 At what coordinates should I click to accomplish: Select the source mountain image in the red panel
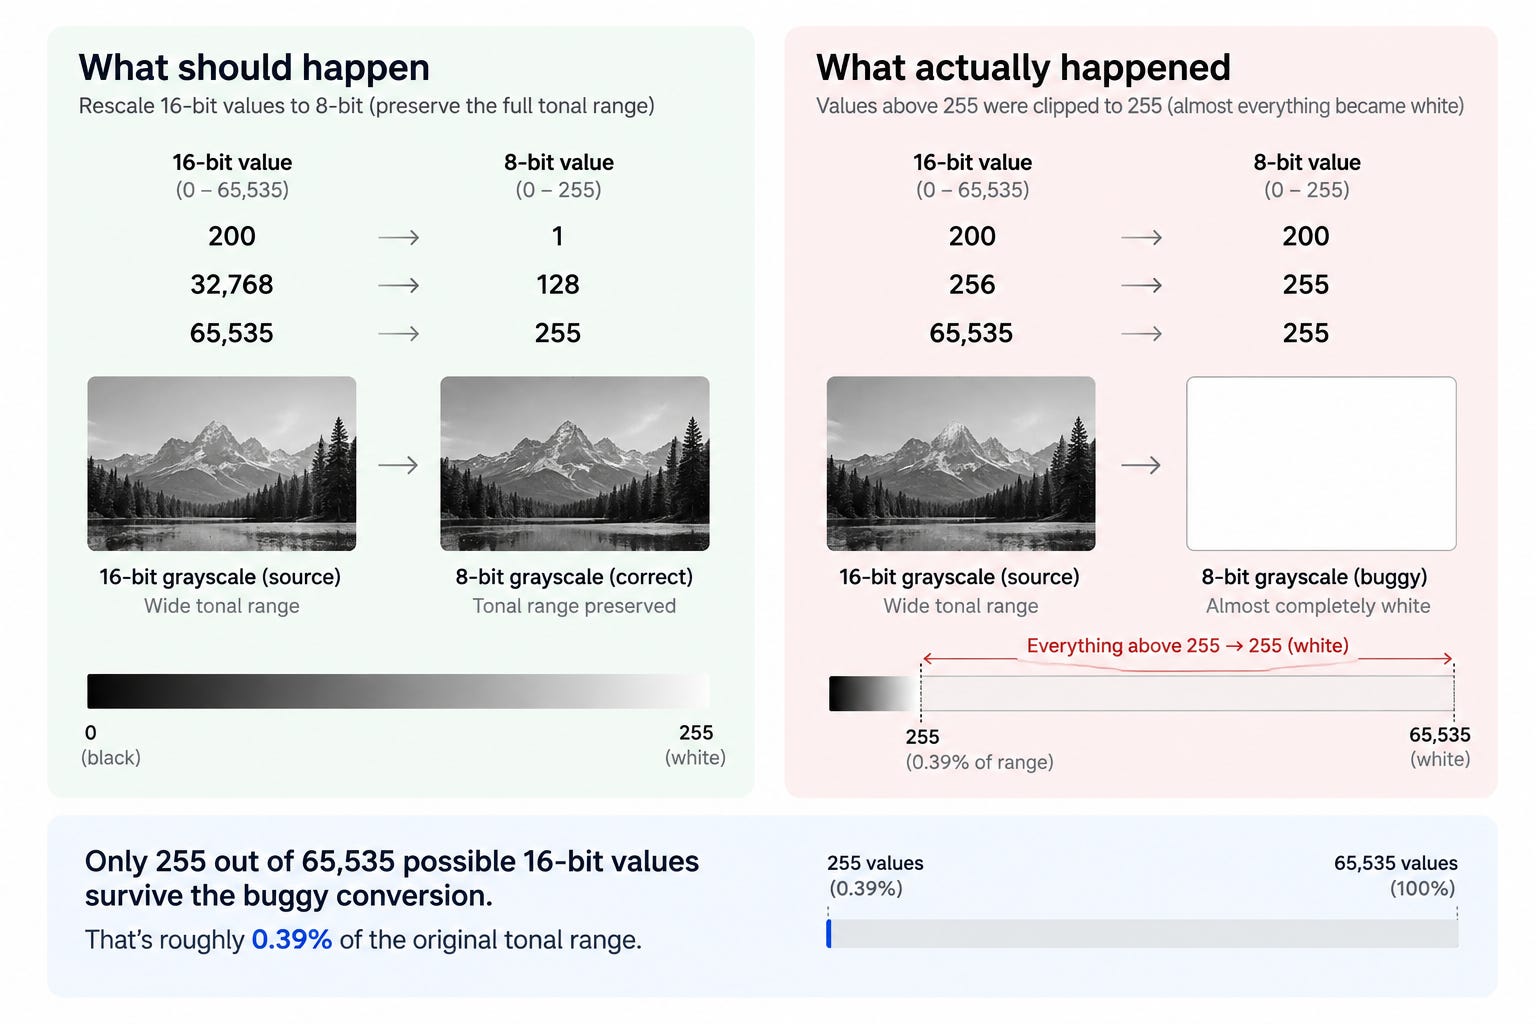point(961,463)
